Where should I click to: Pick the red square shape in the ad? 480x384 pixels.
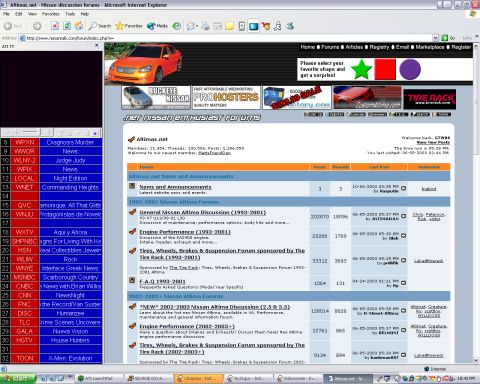click(x=385, y=69)
